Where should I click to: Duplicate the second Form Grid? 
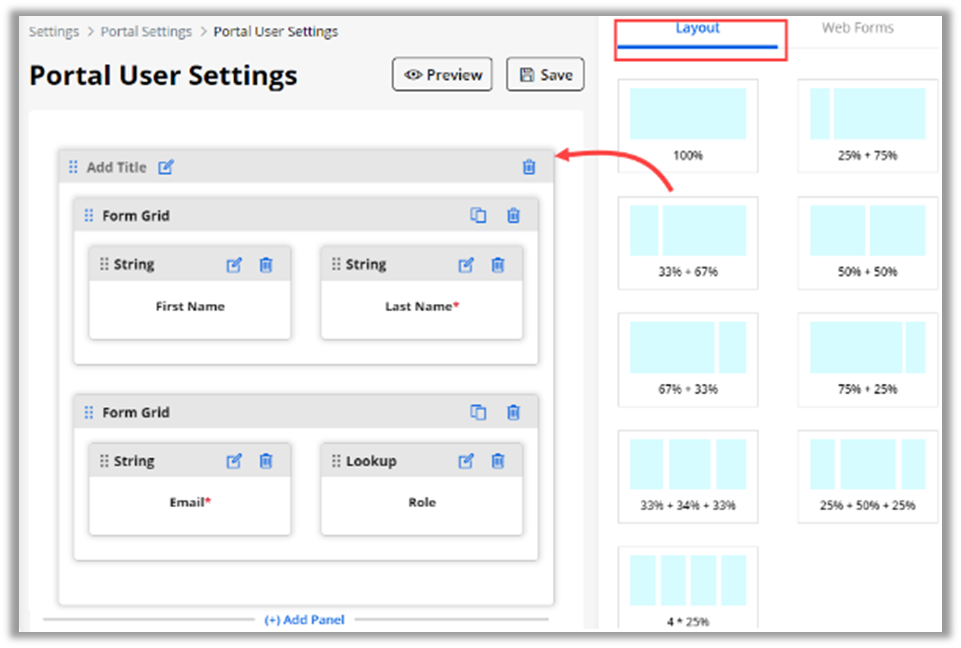[478, 412]
